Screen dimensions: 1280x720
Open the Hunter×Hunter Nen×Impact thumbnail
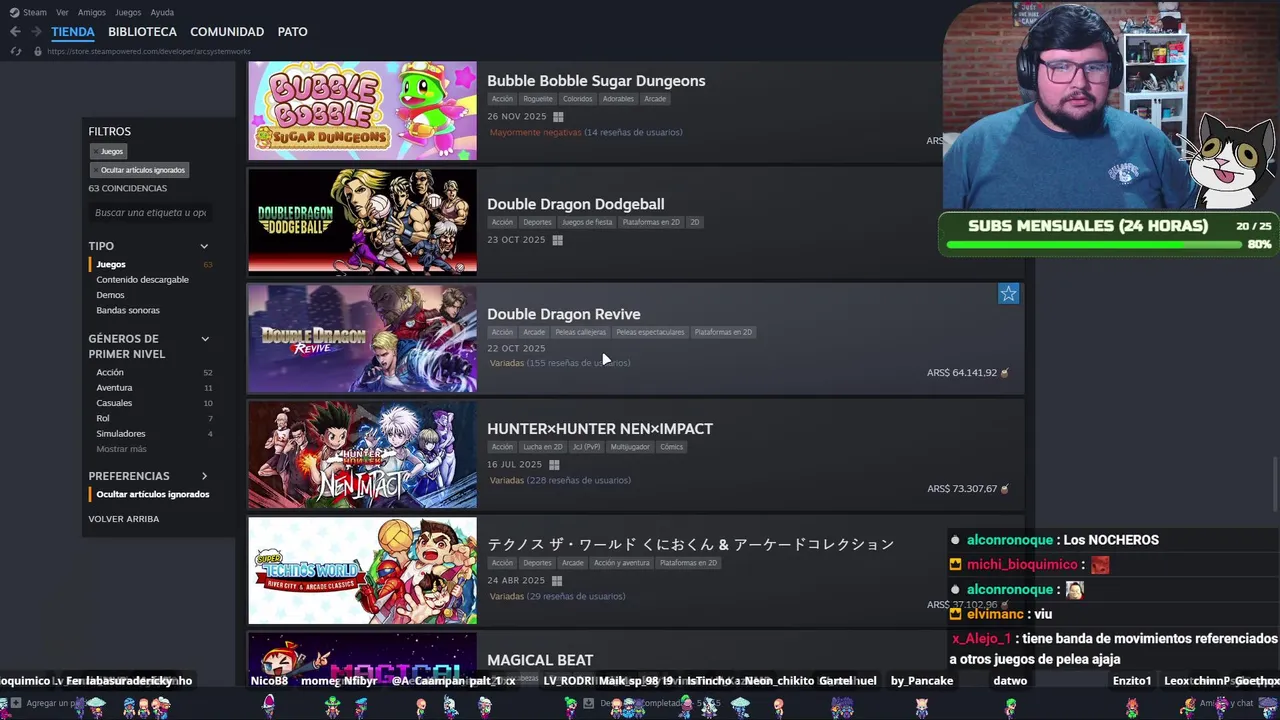pyautogui.click(x=362, y=454)
